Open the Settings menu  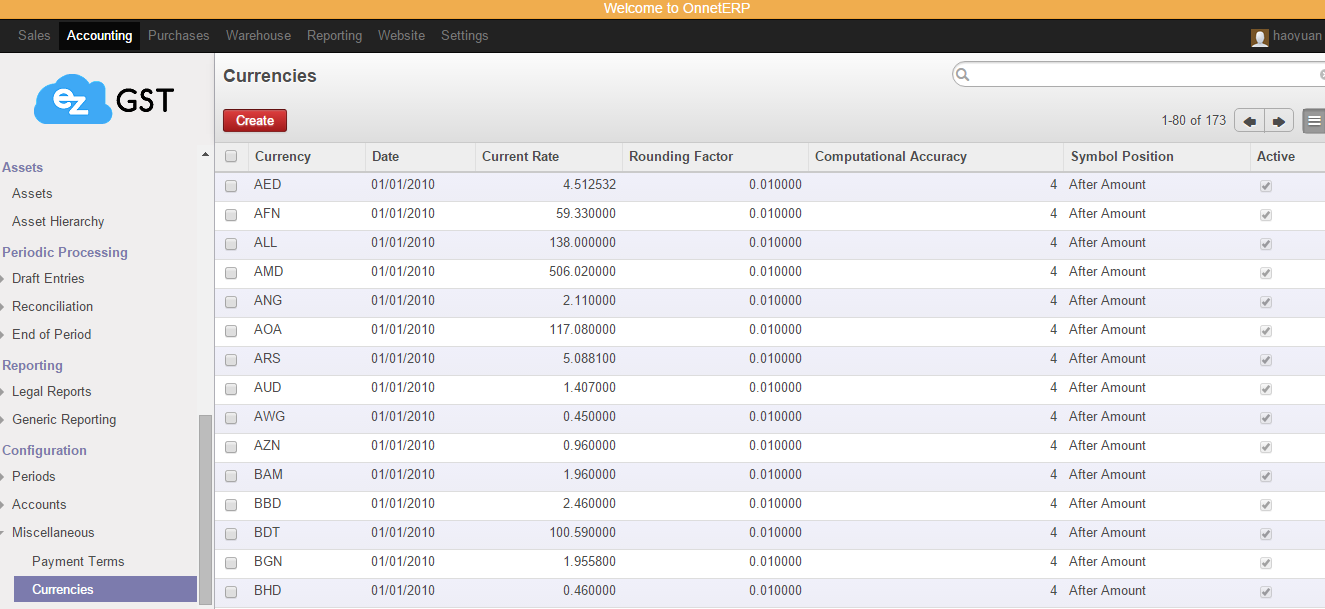coord(464,35)
